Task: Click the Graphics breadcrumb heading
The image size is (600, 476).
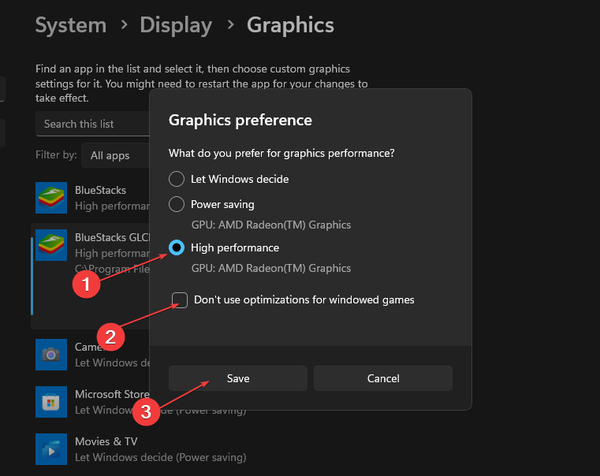Action: (290, 25)
